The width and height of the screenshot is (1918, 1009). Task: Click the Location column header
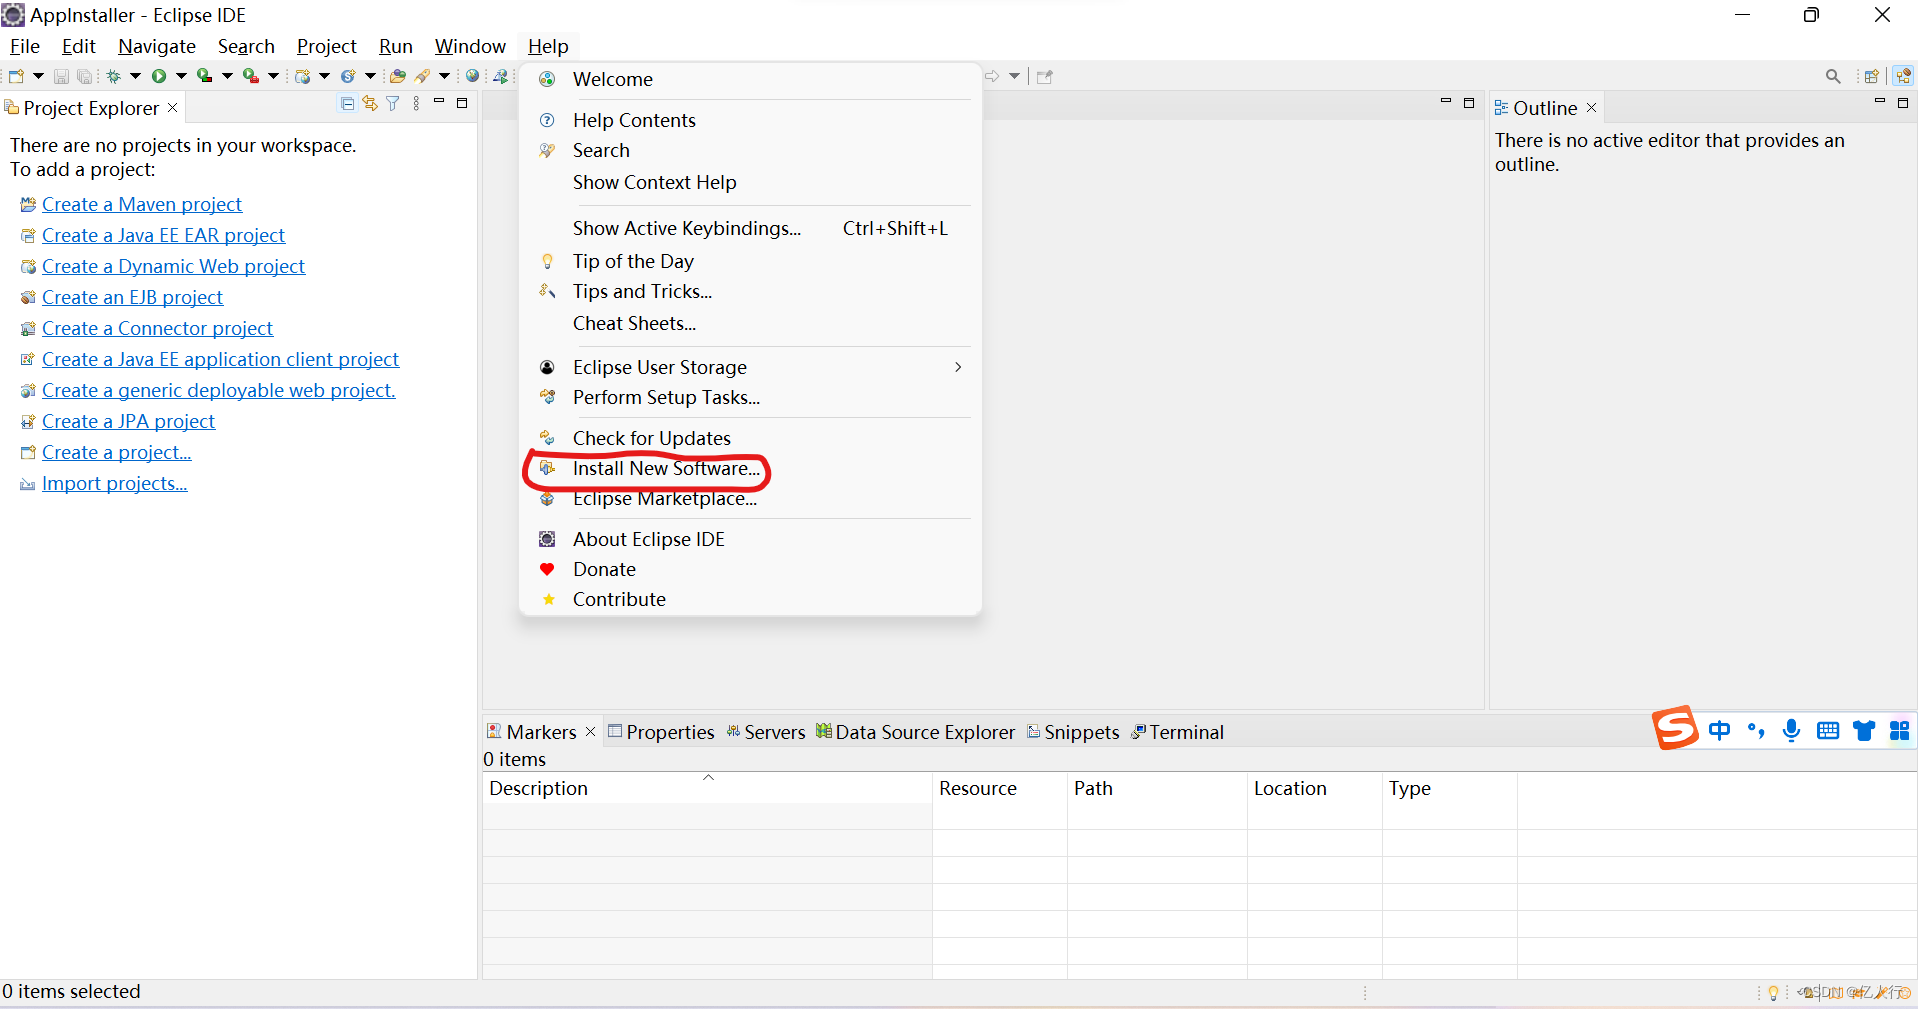1315,788
